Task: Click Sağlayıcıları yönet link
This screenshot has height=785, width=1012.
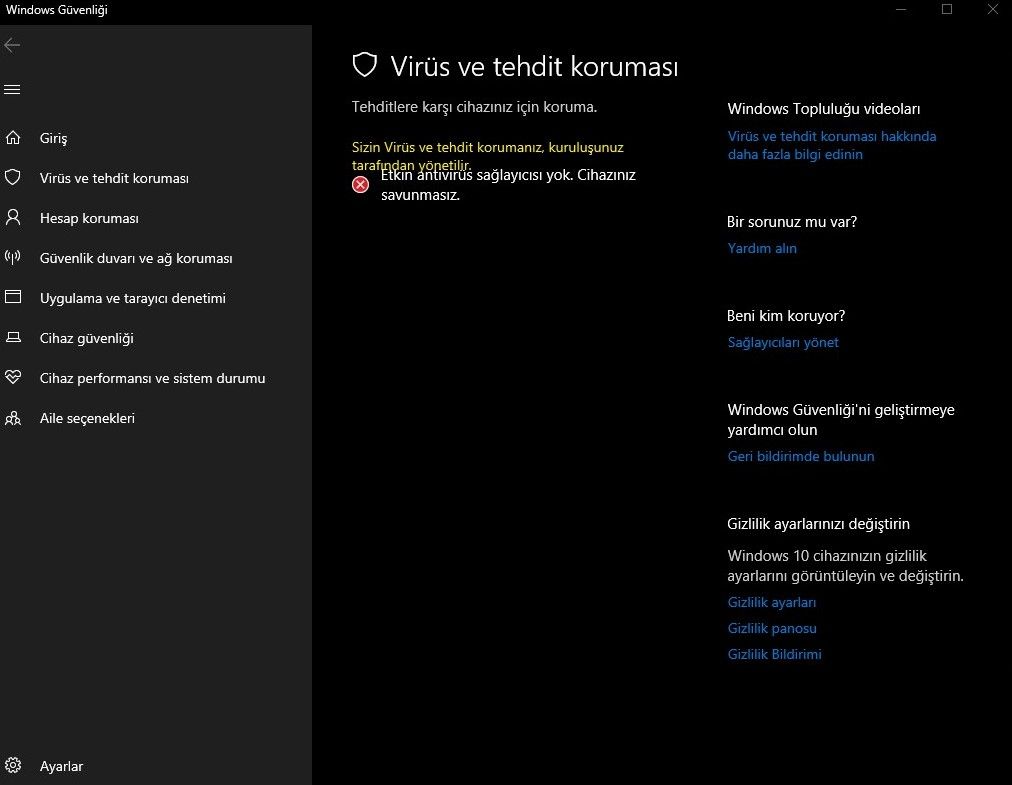Action: click(783, 342)
